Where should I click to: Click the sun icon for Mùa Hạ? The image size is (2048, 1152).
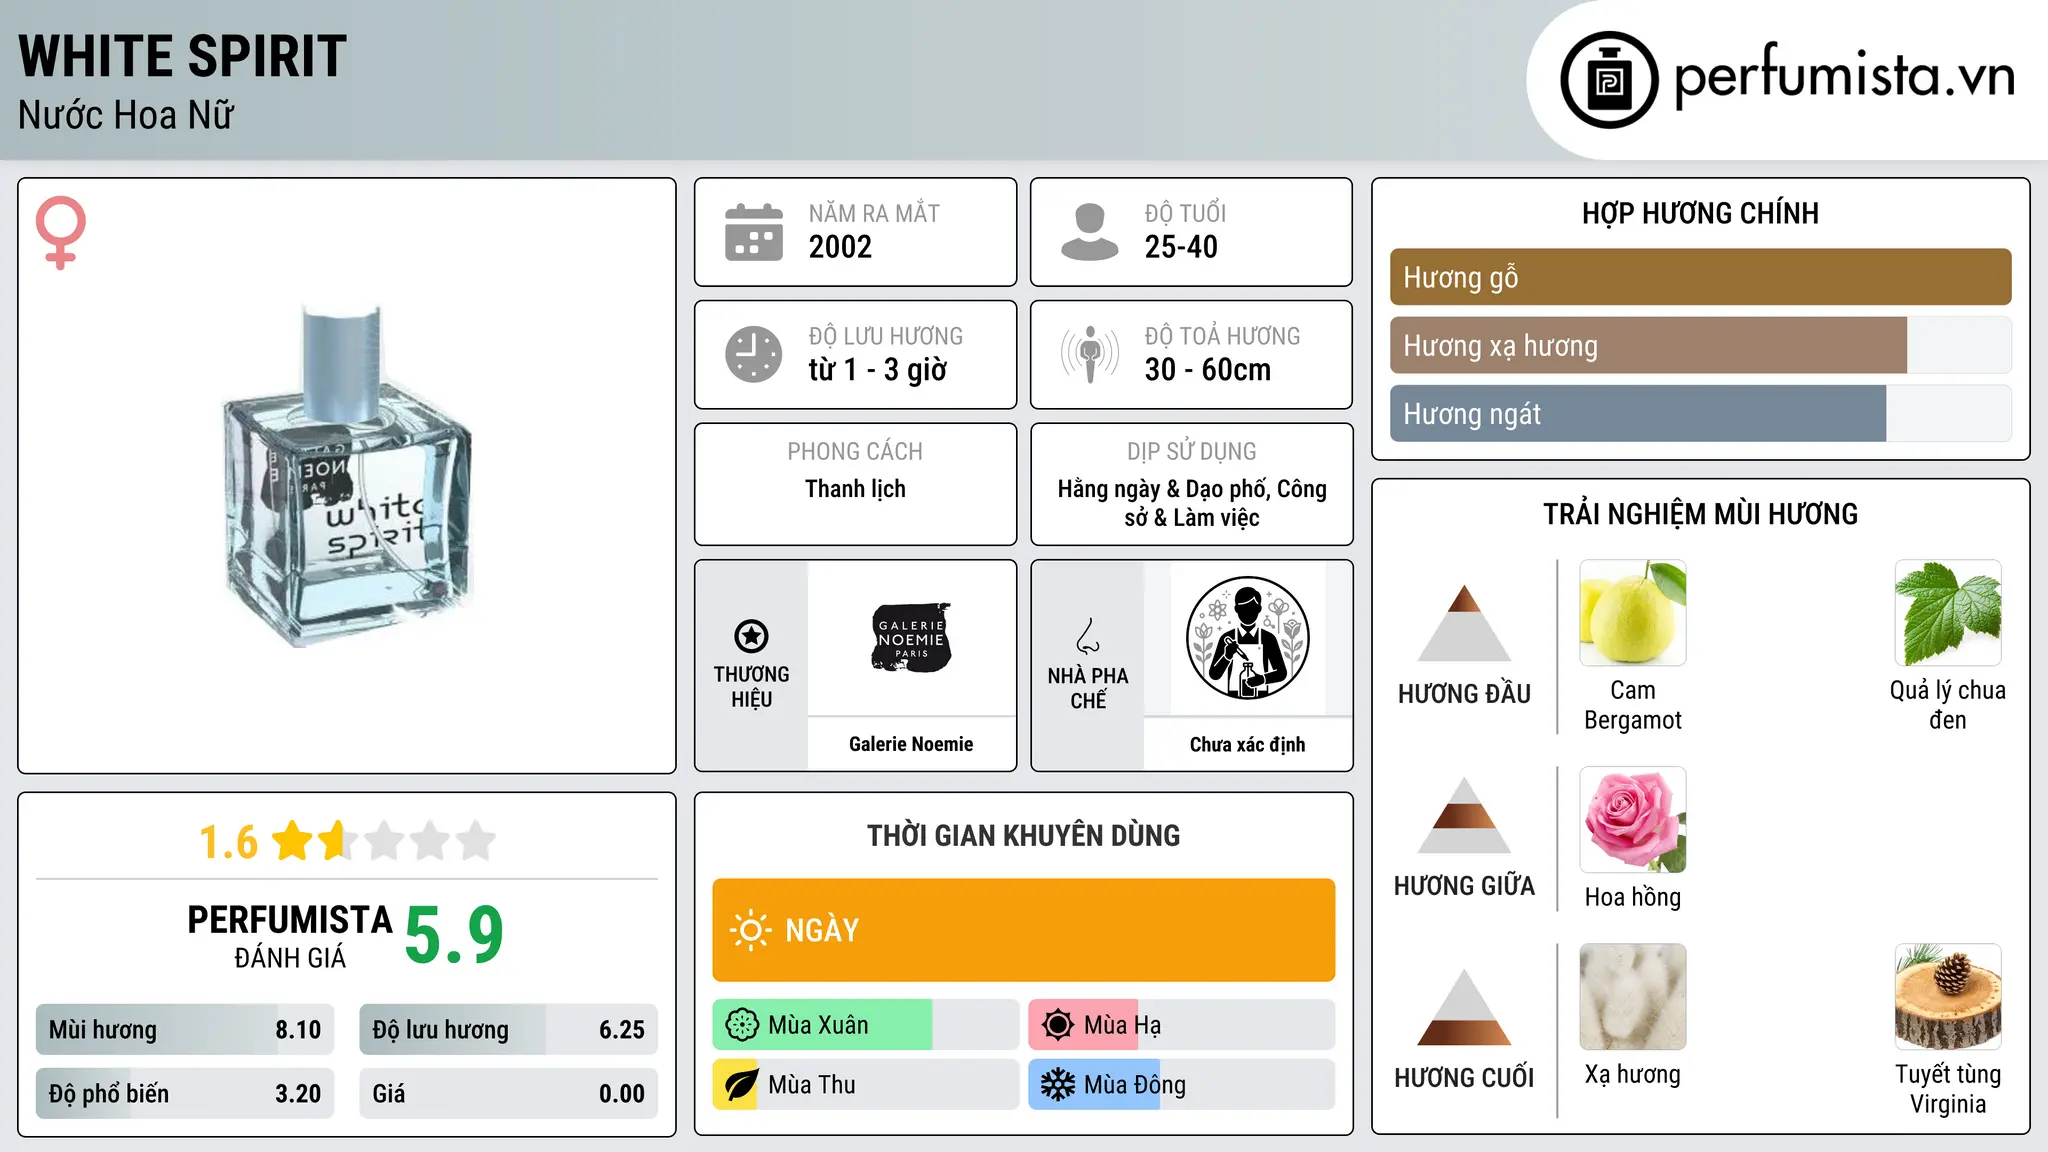click(x=1058, y=1025)
